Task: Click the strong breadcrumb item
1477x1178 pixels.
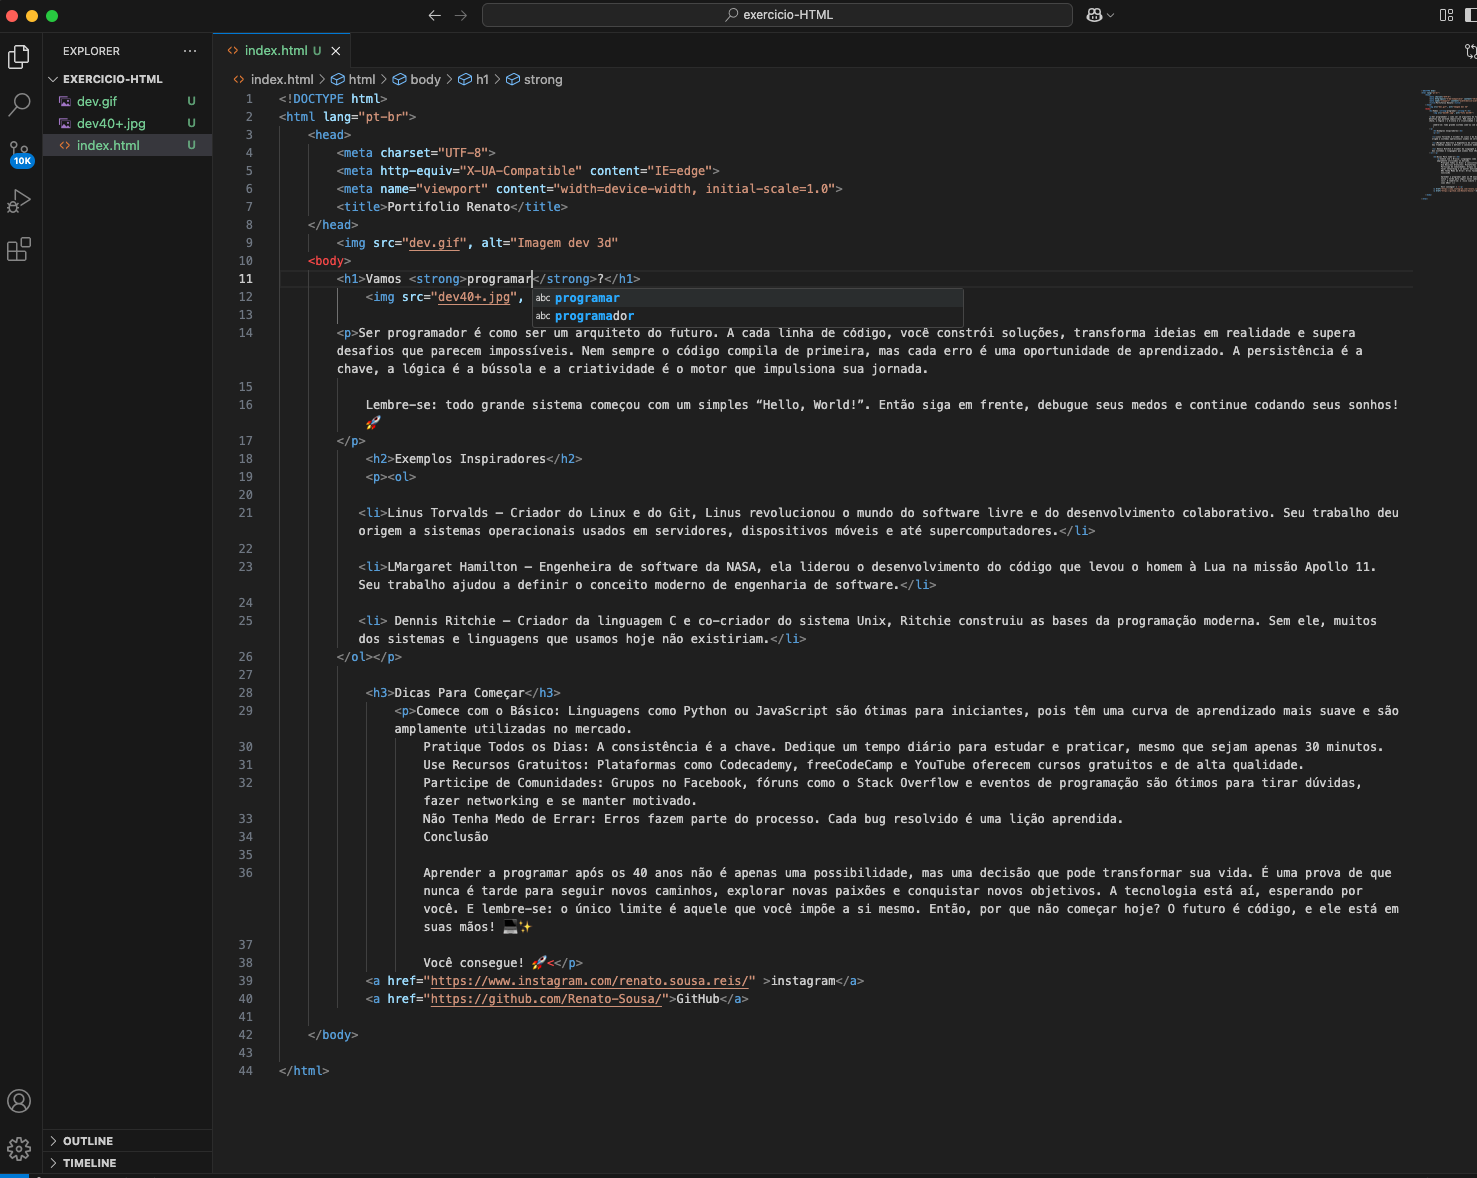Action: [534, 80]
